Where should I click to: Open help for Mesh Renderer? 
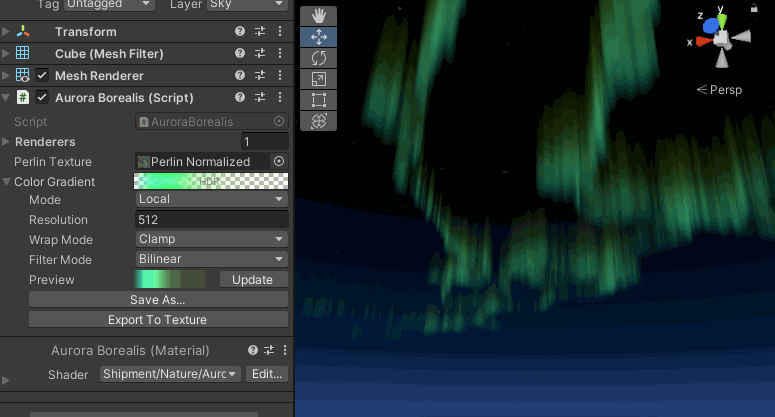240,75
